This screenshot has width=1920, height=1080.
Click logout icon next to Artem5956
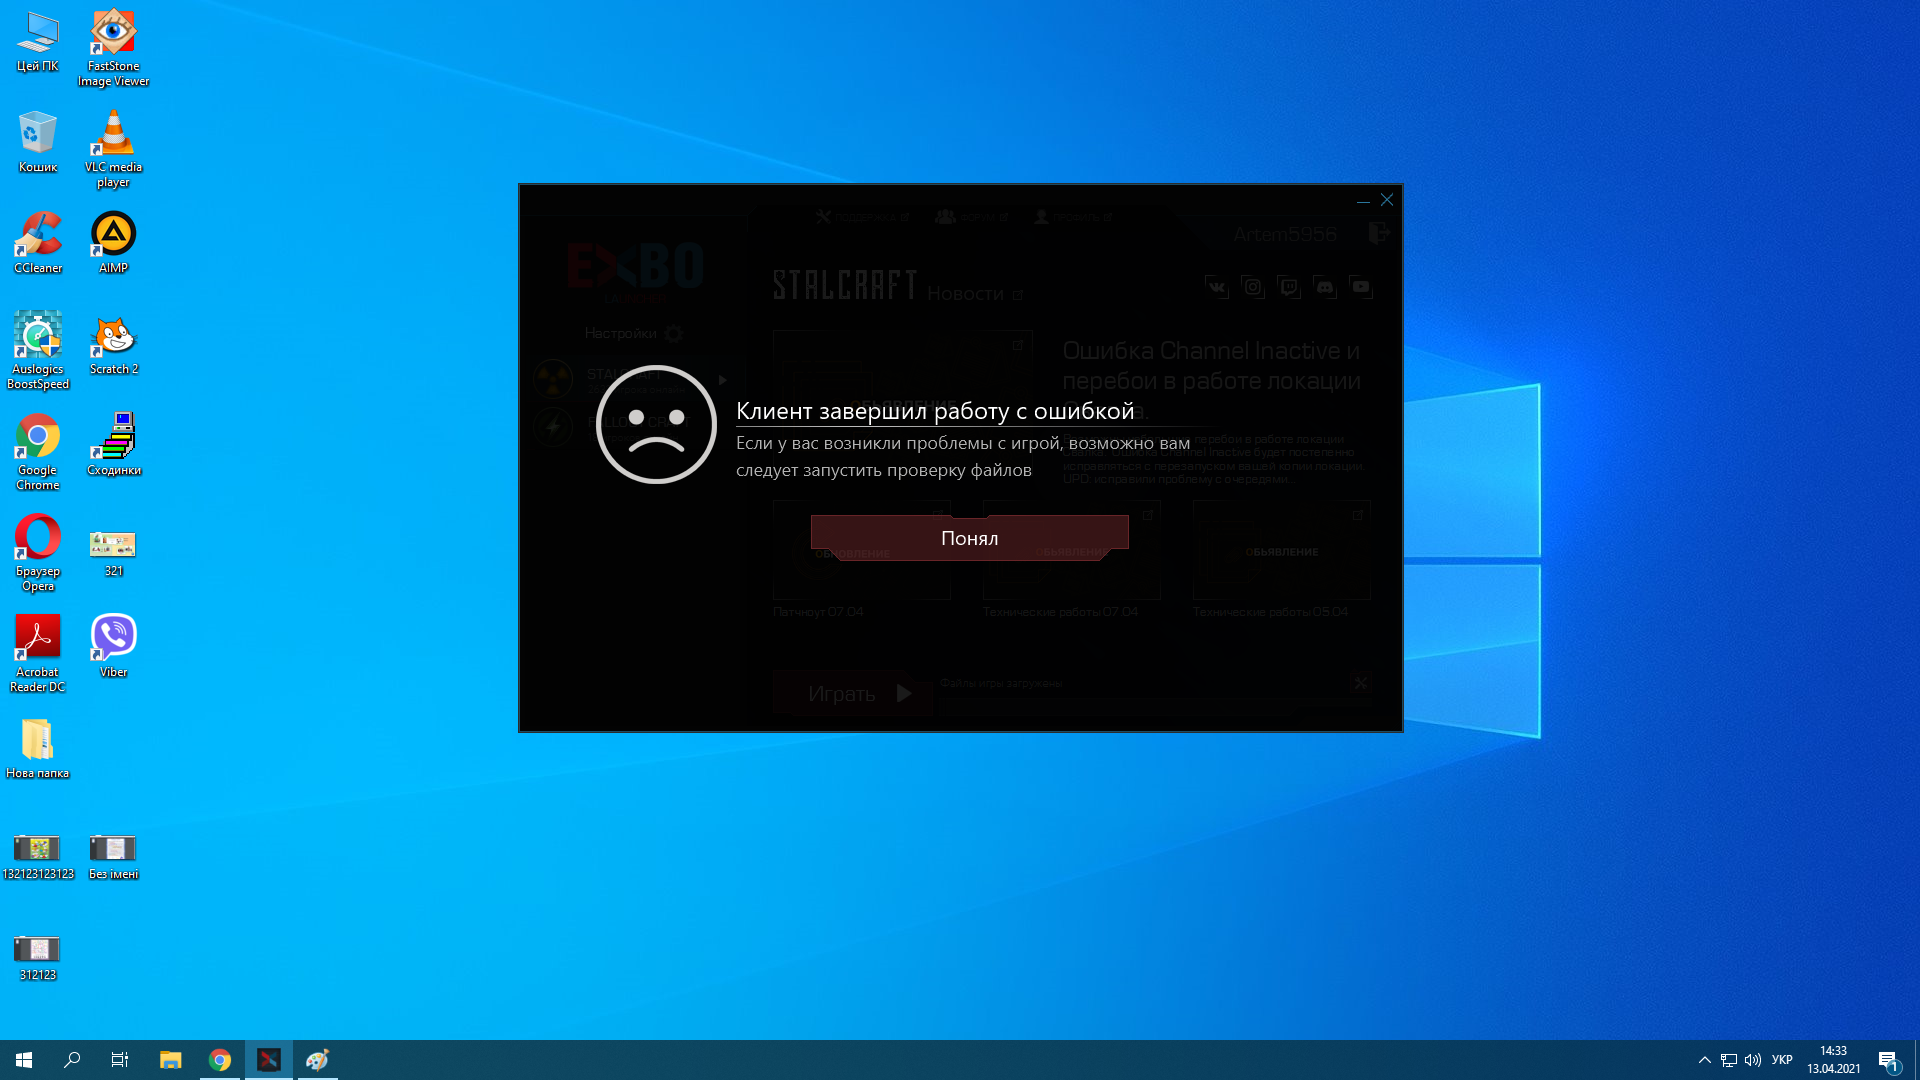click(1379, 233)
